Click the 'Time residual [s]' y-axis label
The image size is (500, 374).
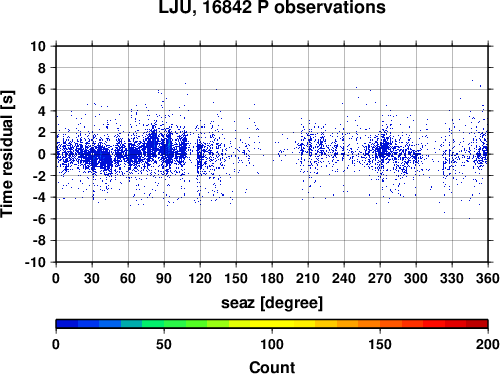click(x=7, y=154)
